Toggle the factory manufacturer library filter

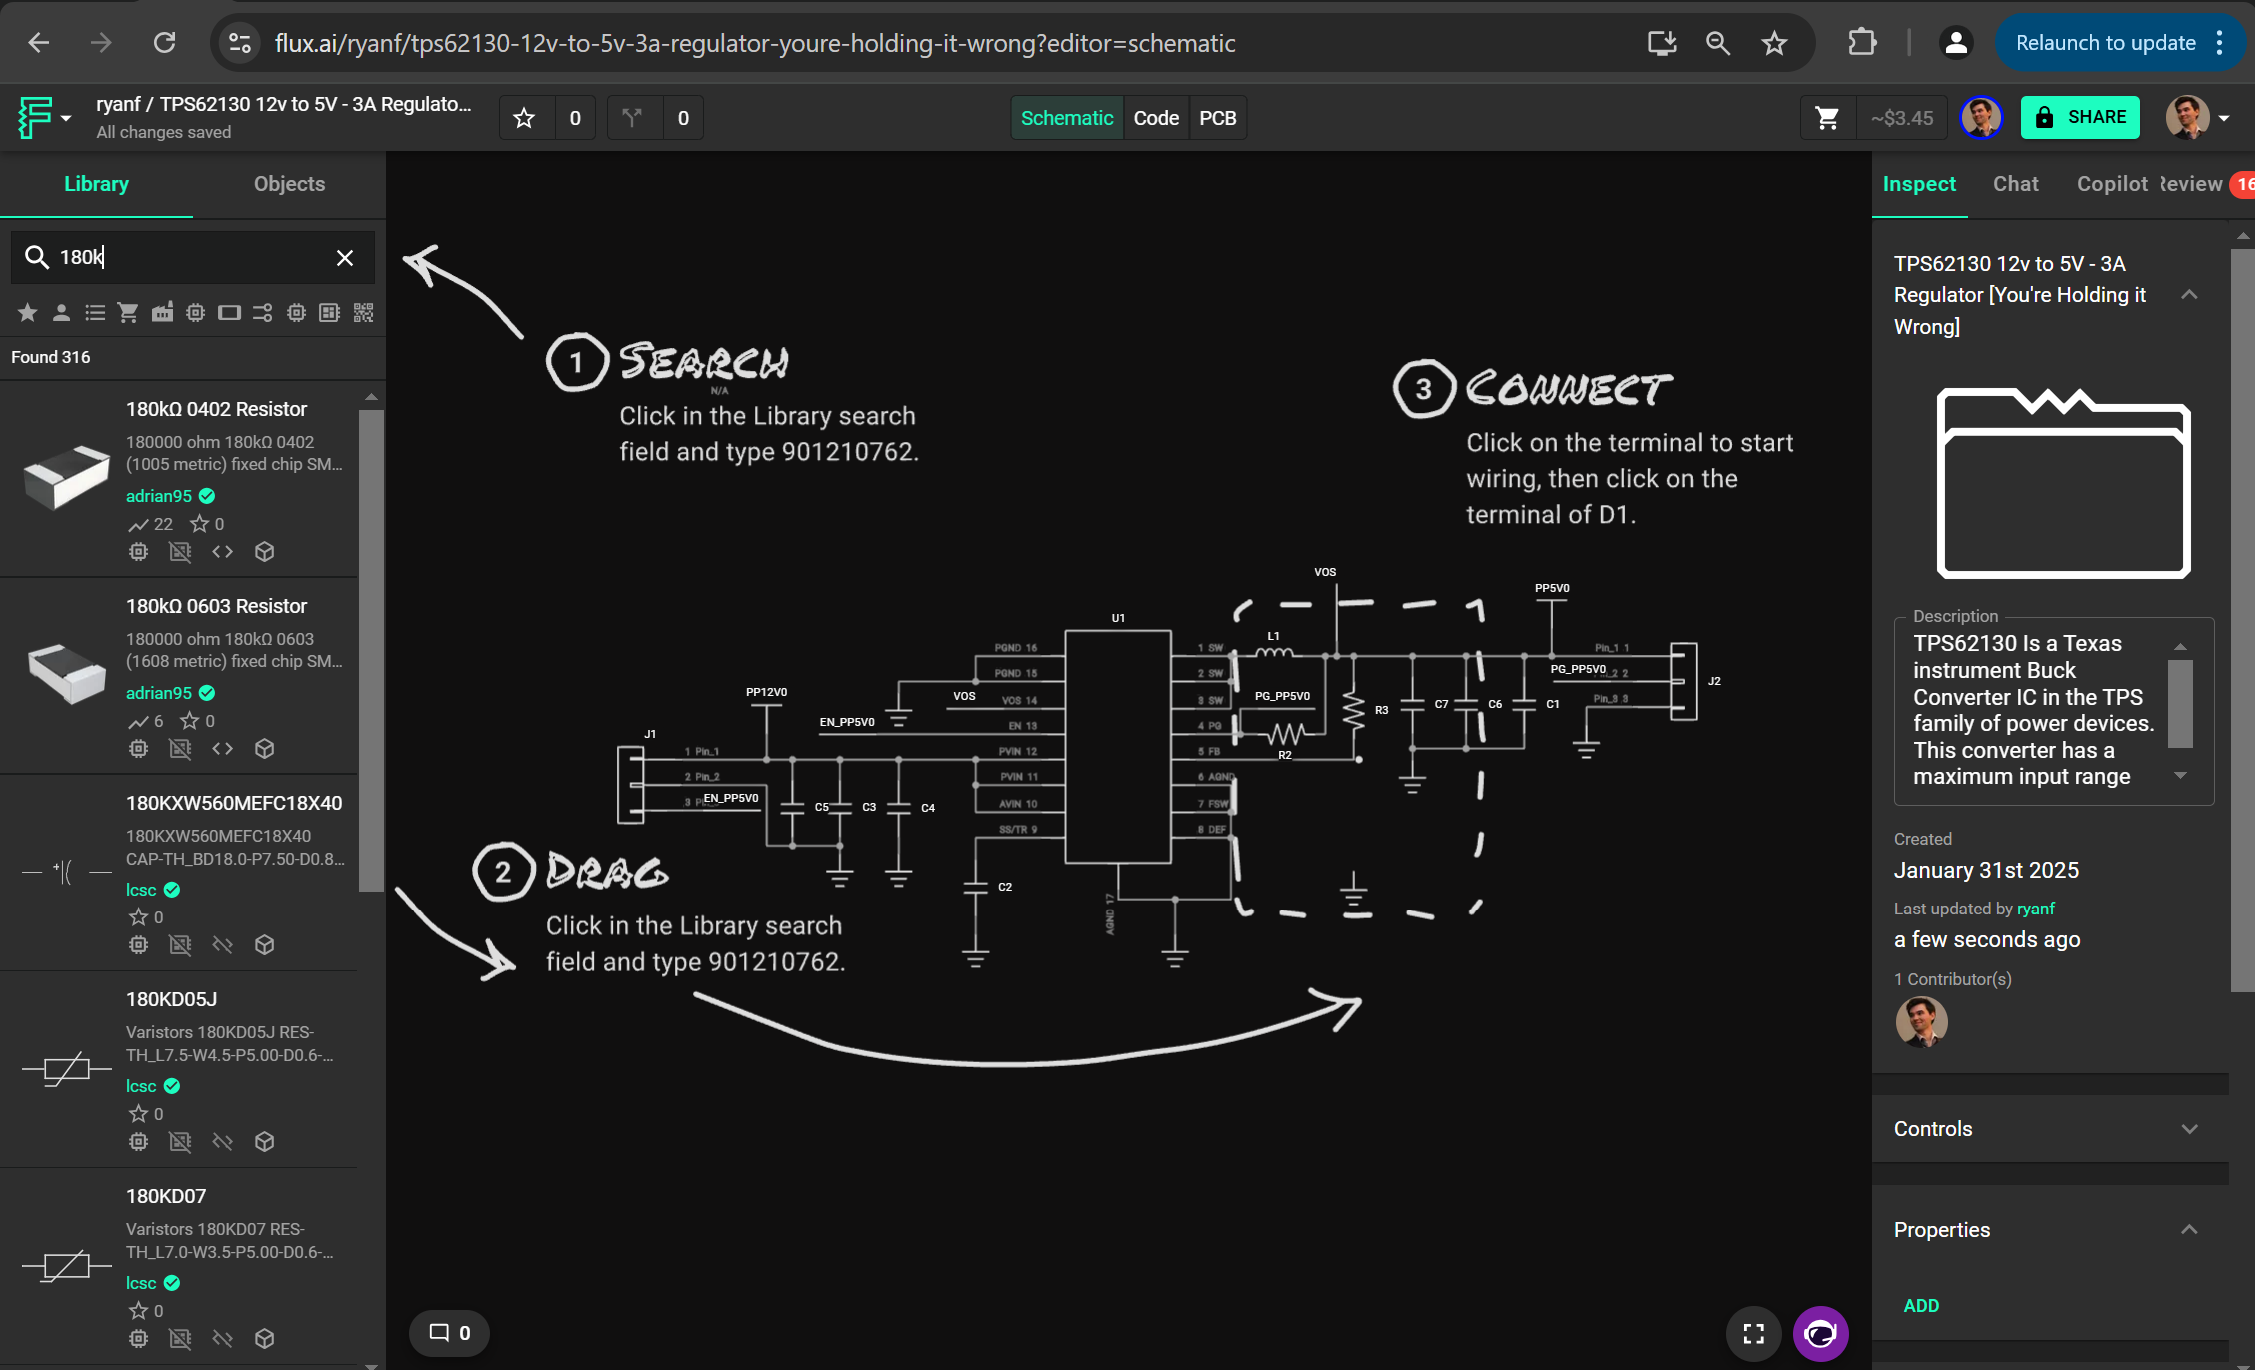click(162, 313)
